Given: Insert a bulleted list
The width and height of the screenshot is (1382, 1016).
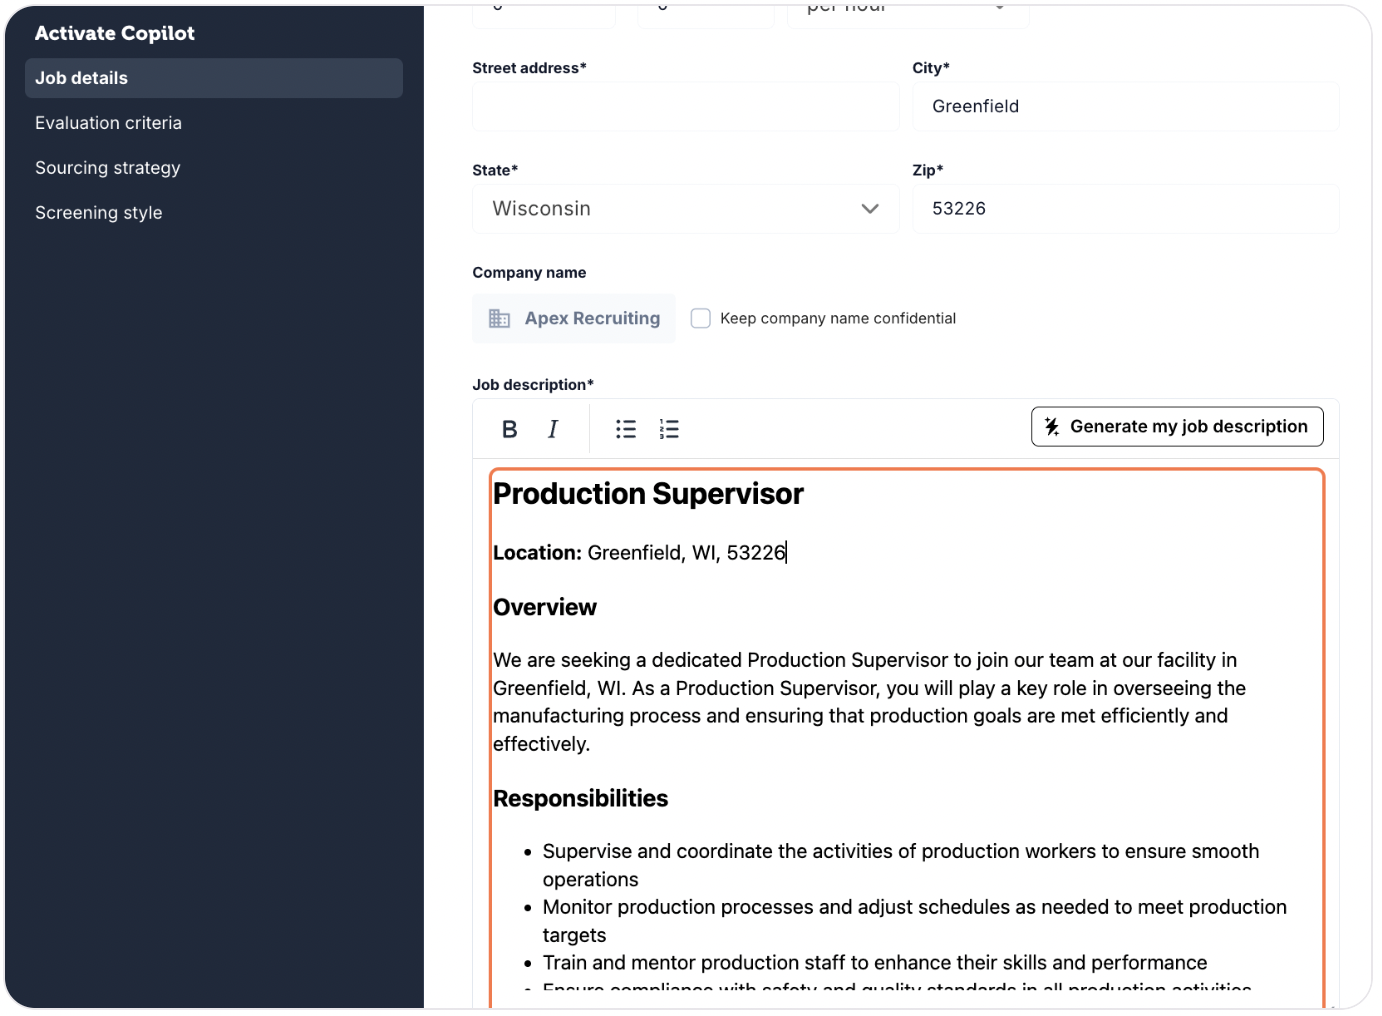Looking at the screenshot, I should [626, 429].
